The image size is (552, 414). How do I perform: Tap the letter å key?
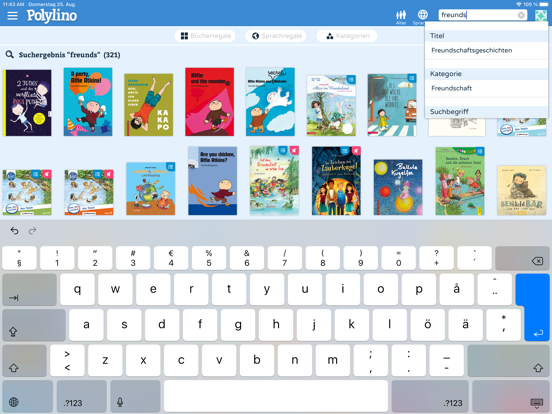(457, 290)
